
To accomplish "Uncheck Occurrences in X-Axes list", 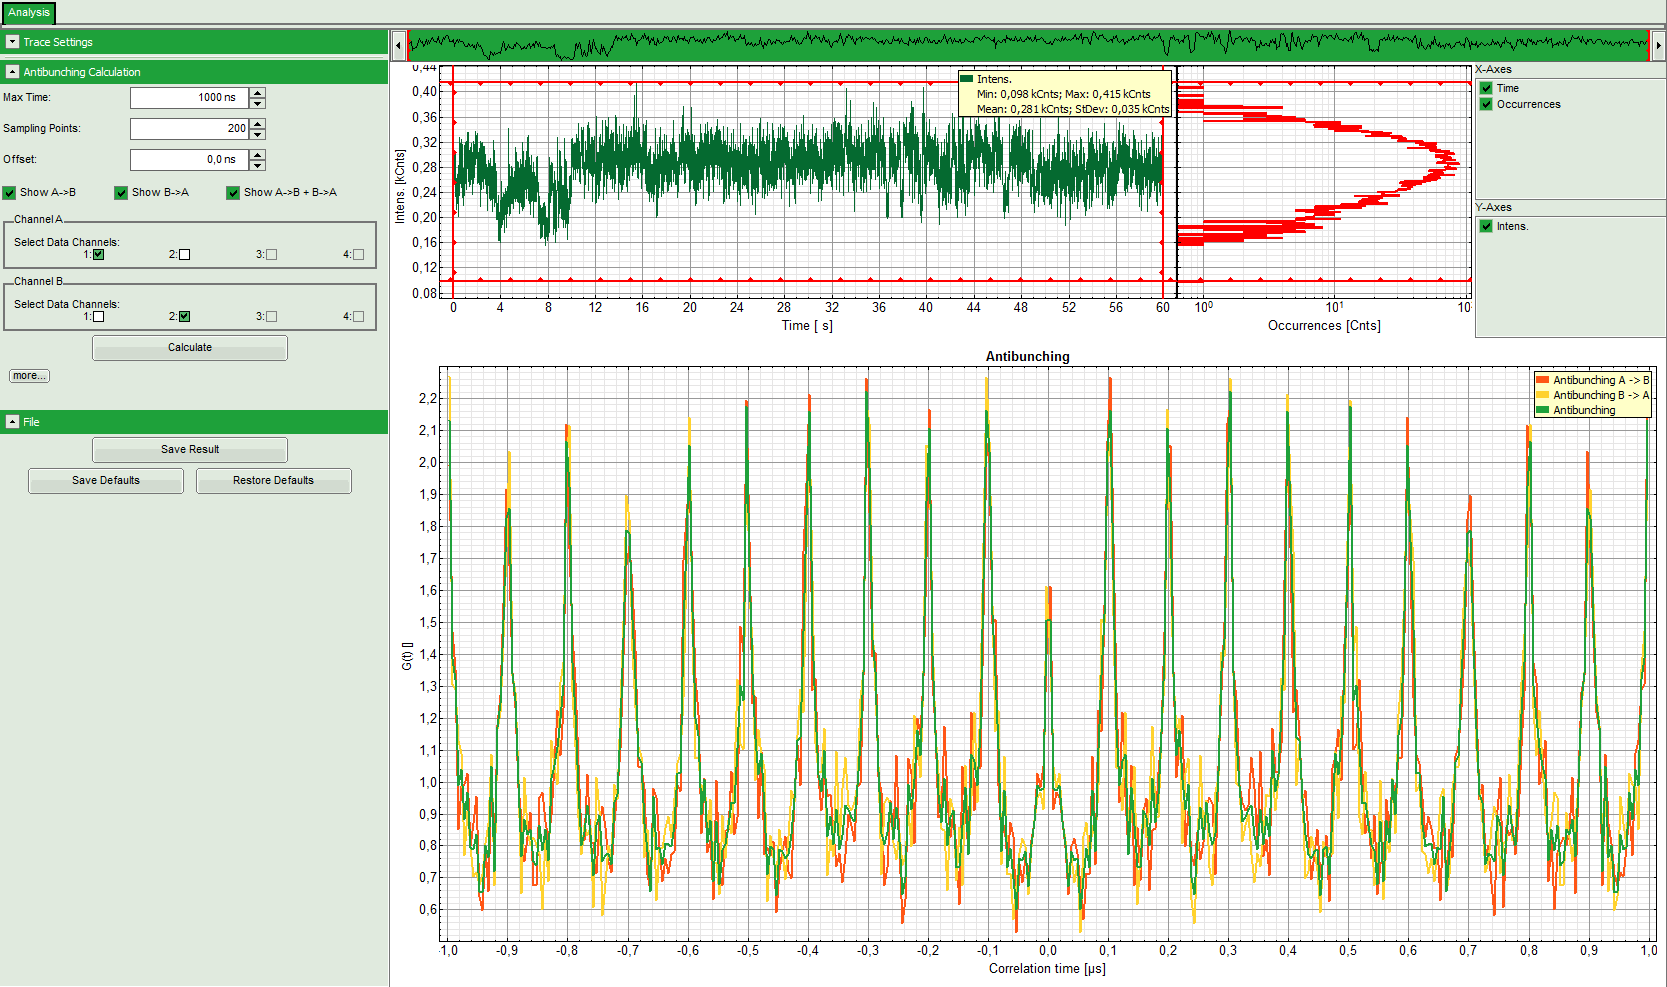I will 1486,104.
